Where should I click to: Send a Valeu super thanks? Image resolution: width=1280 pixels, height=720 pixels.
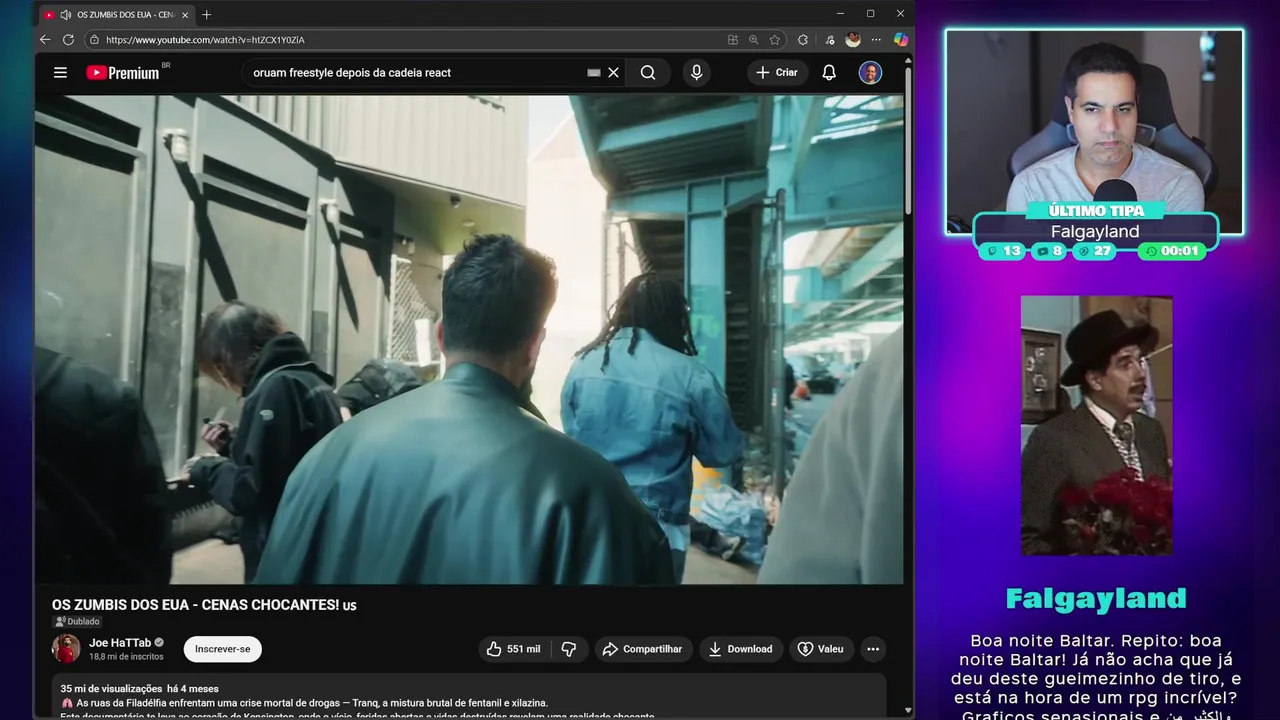[x=820, y=649]
